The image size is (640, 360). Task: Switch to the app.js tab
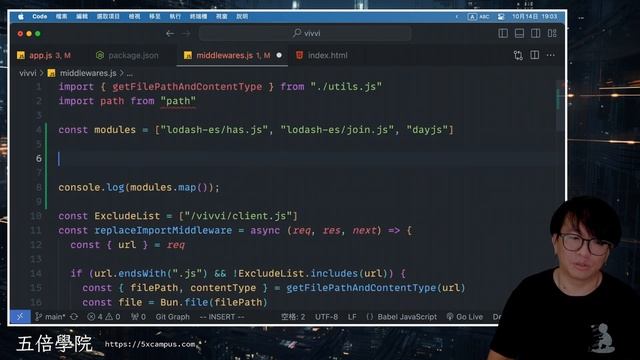click(44, 55)
